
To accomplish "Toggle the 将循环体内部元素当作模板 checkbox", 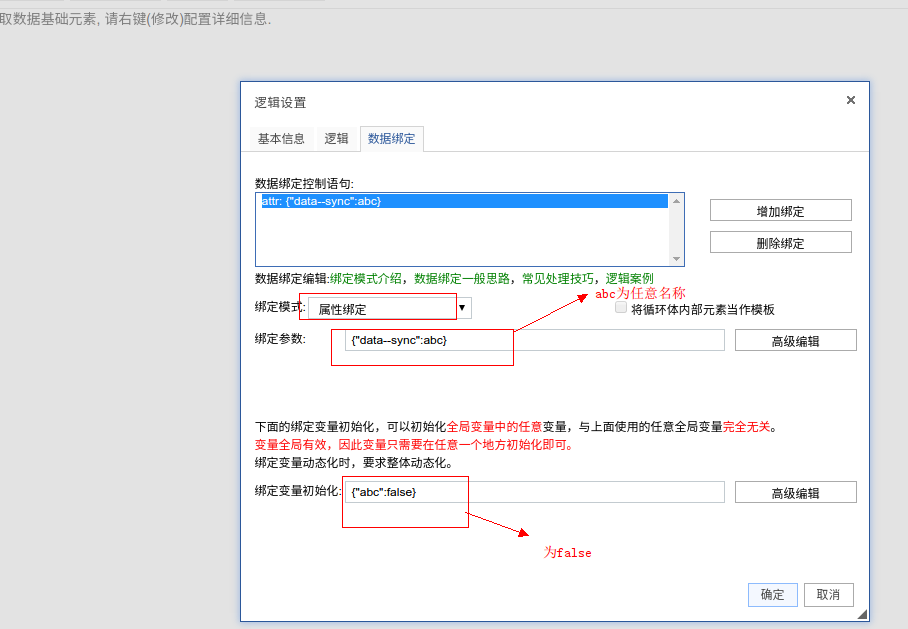I will 621,309.
